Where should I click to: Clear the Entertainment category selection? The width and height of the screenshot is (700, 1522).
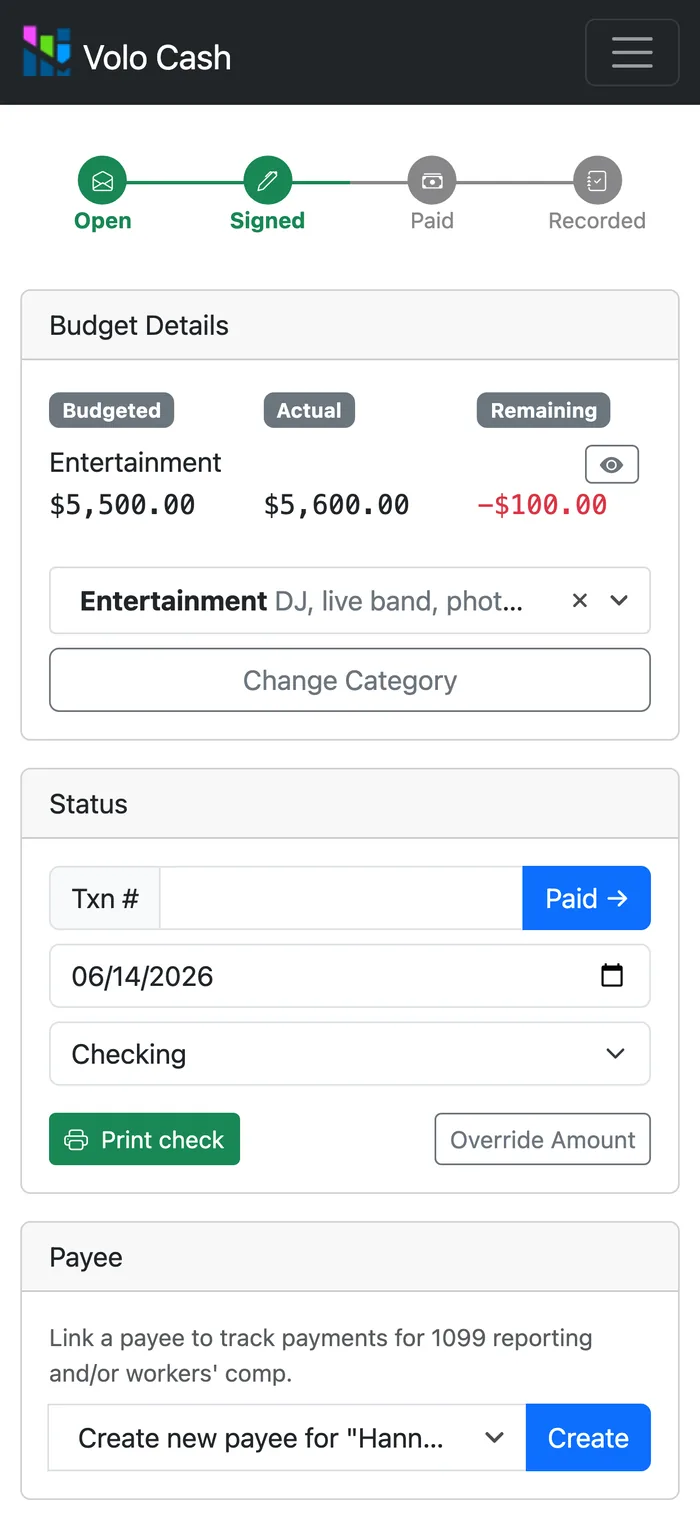[x=580, y=601]
